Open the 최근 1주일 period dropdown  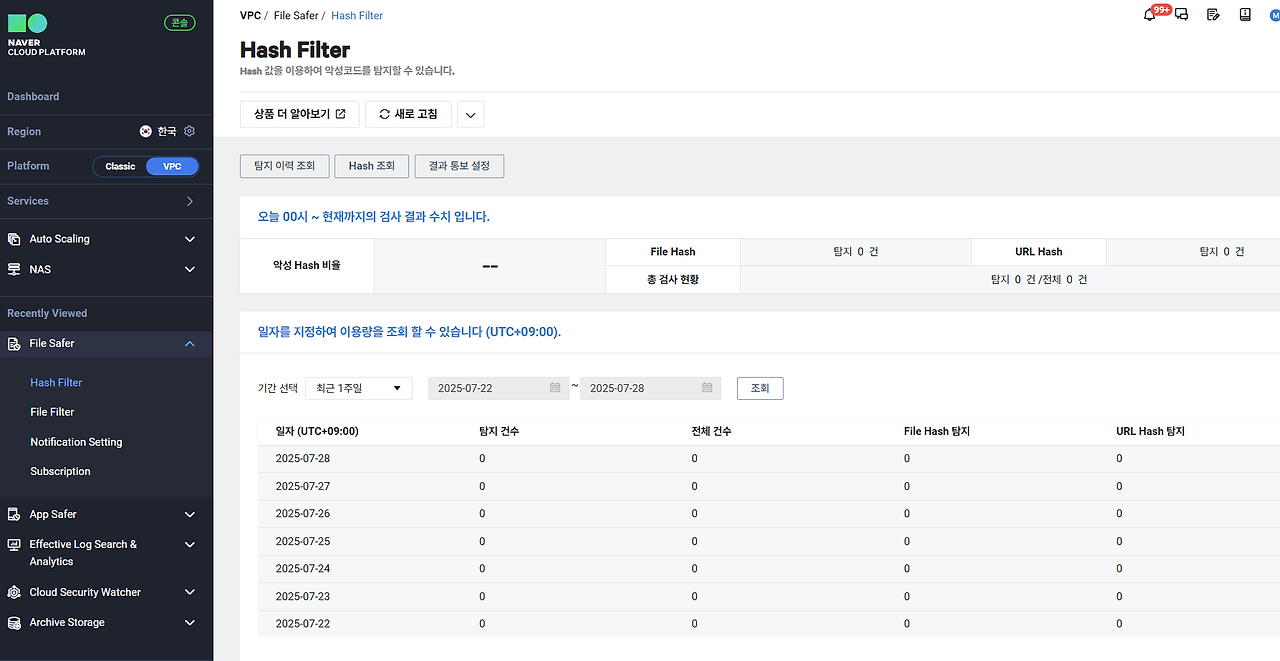[359, 388]
